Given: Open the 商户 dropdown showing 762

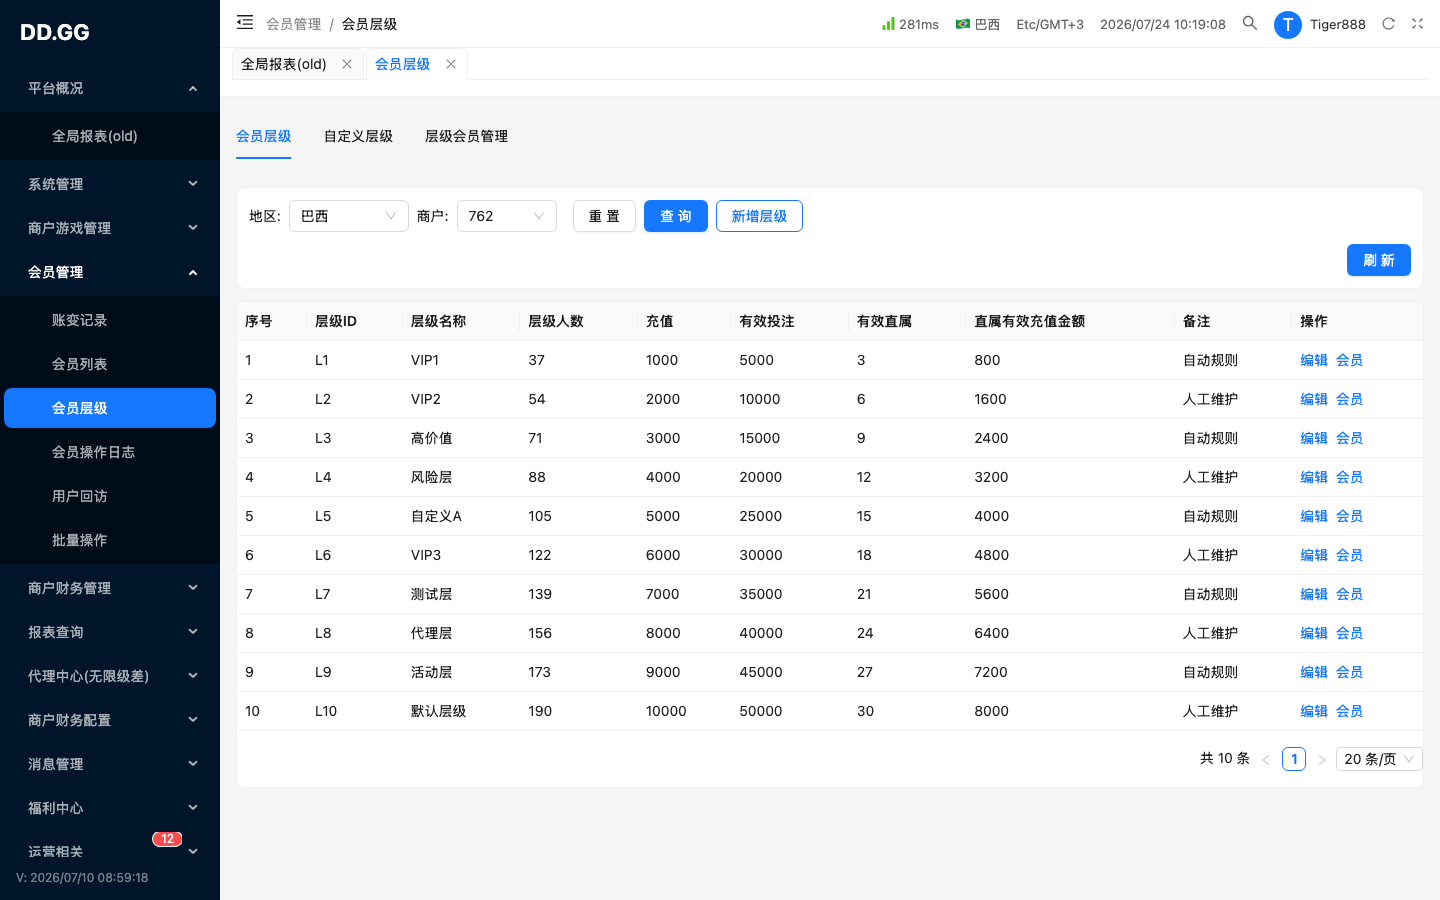Looking at the screenshot, I should 507,216.
